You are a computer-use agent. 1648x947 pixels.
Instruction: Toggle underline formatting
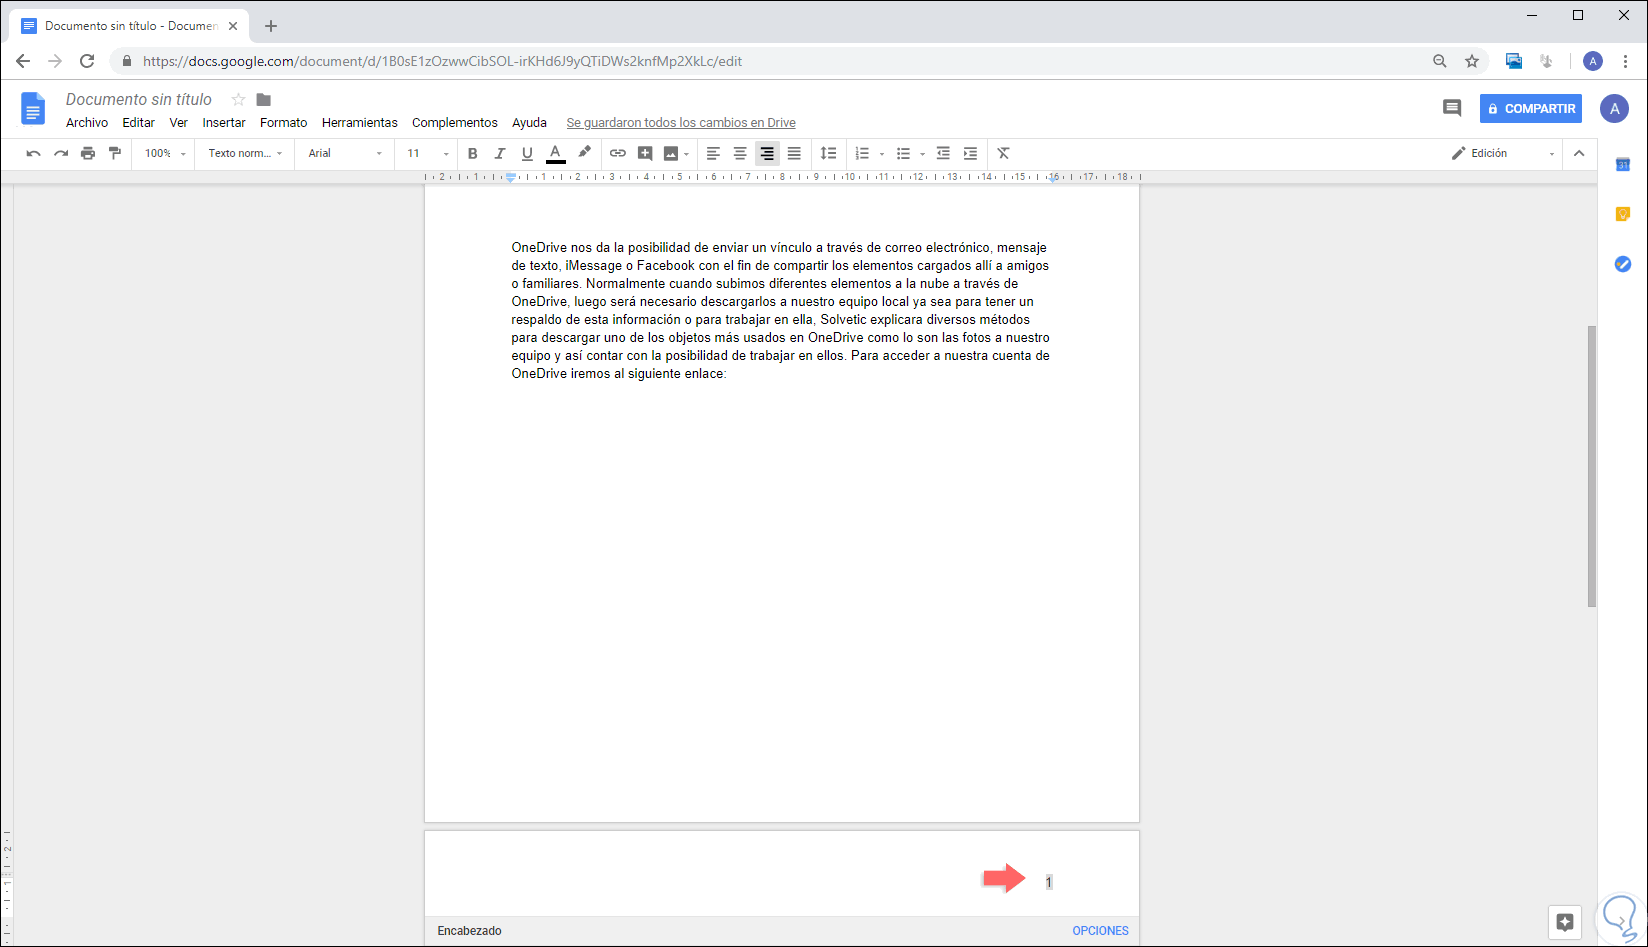tap(527, 153)
